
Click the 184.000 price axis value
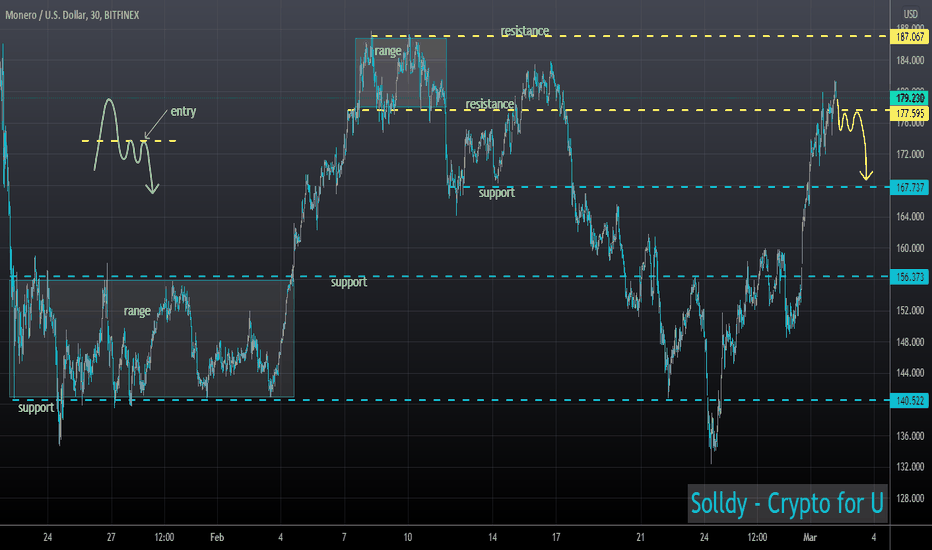[x=910, y=60]
